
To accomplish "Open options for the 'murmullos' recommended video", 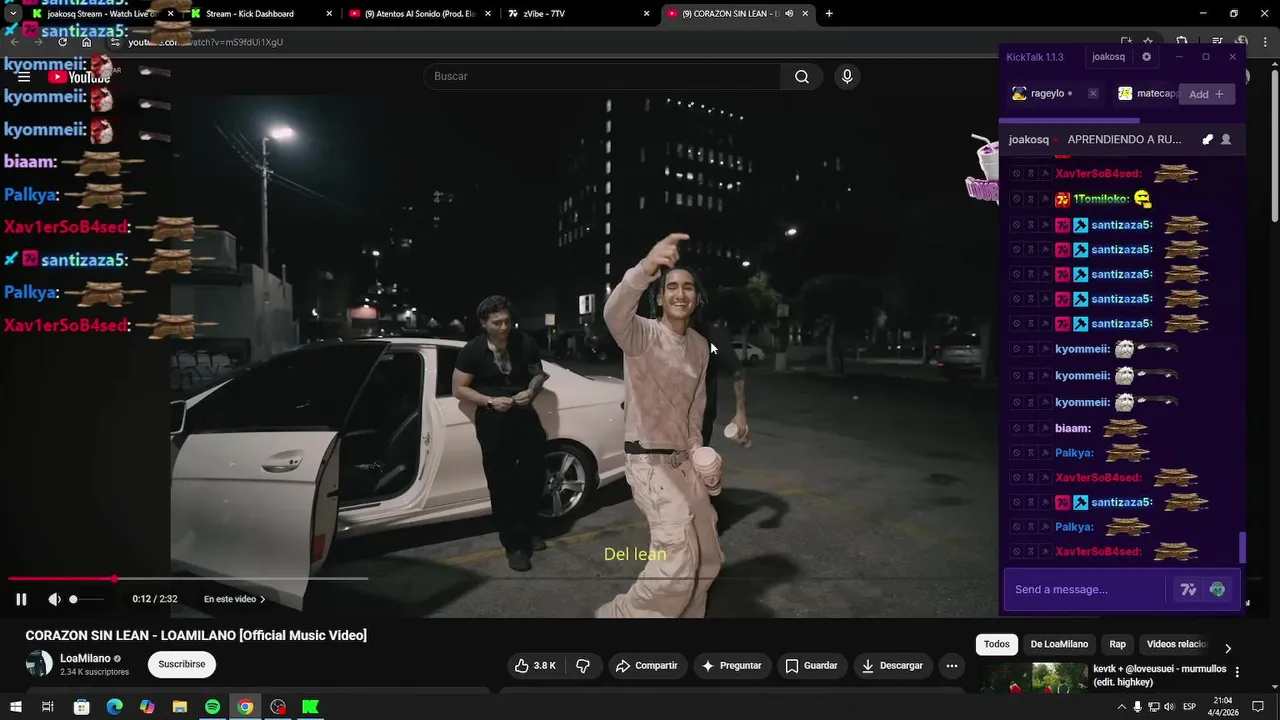I will (1237, 672).
